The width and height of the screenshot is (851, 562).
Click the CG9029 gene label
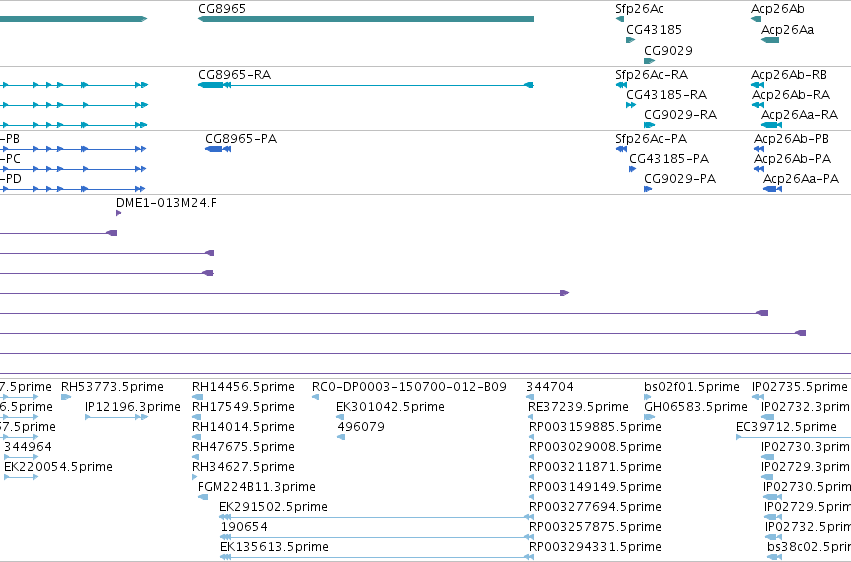pyautogui.click(x=668, y=50)
